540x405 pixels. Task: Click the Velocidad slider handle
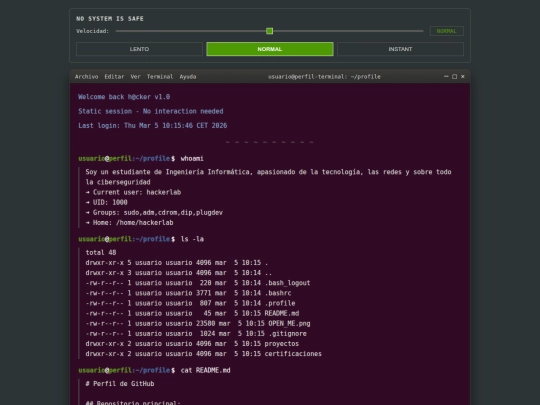(x=270, y=31)
